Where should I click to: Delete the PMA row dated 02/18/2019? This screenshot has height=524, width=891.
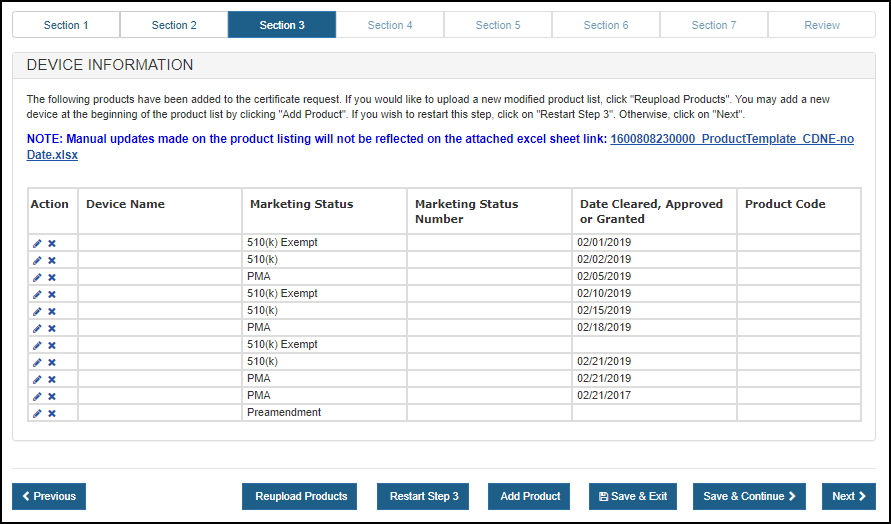pyautogui.click(x=52, y=328)
